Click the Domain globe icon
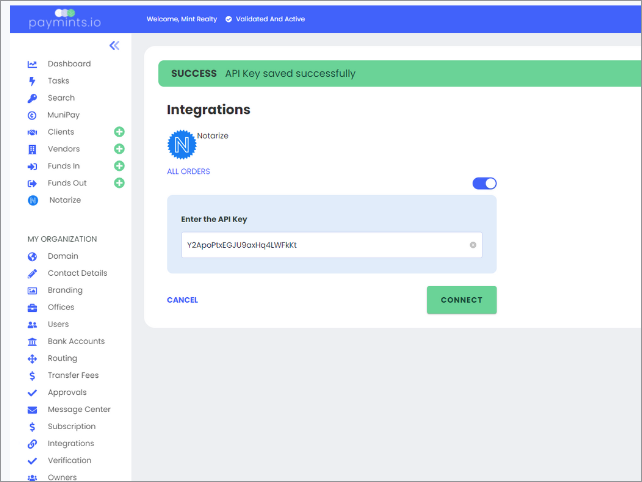The image size is (642, 482). [32, 257]
